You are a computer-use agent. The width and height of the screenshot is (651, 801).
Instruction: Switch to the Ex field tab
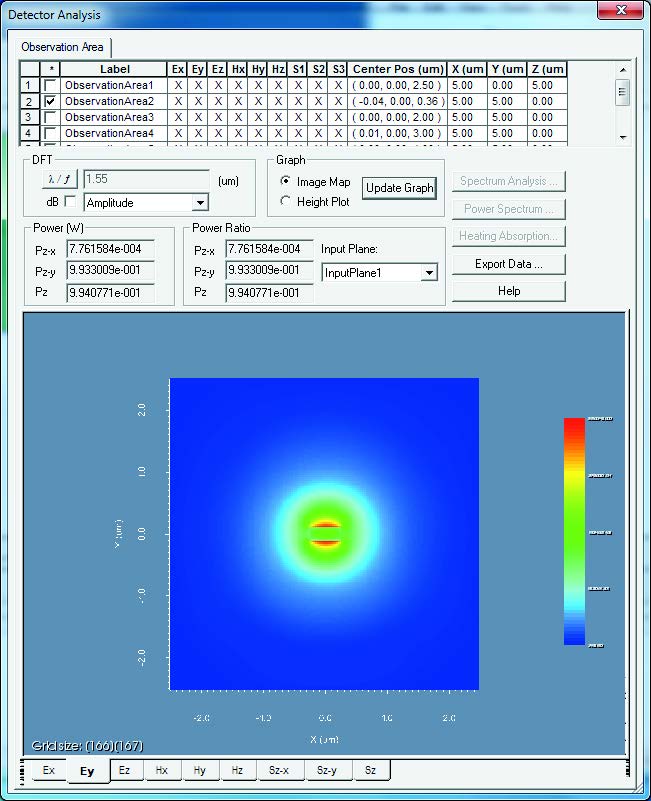(47, 770)
